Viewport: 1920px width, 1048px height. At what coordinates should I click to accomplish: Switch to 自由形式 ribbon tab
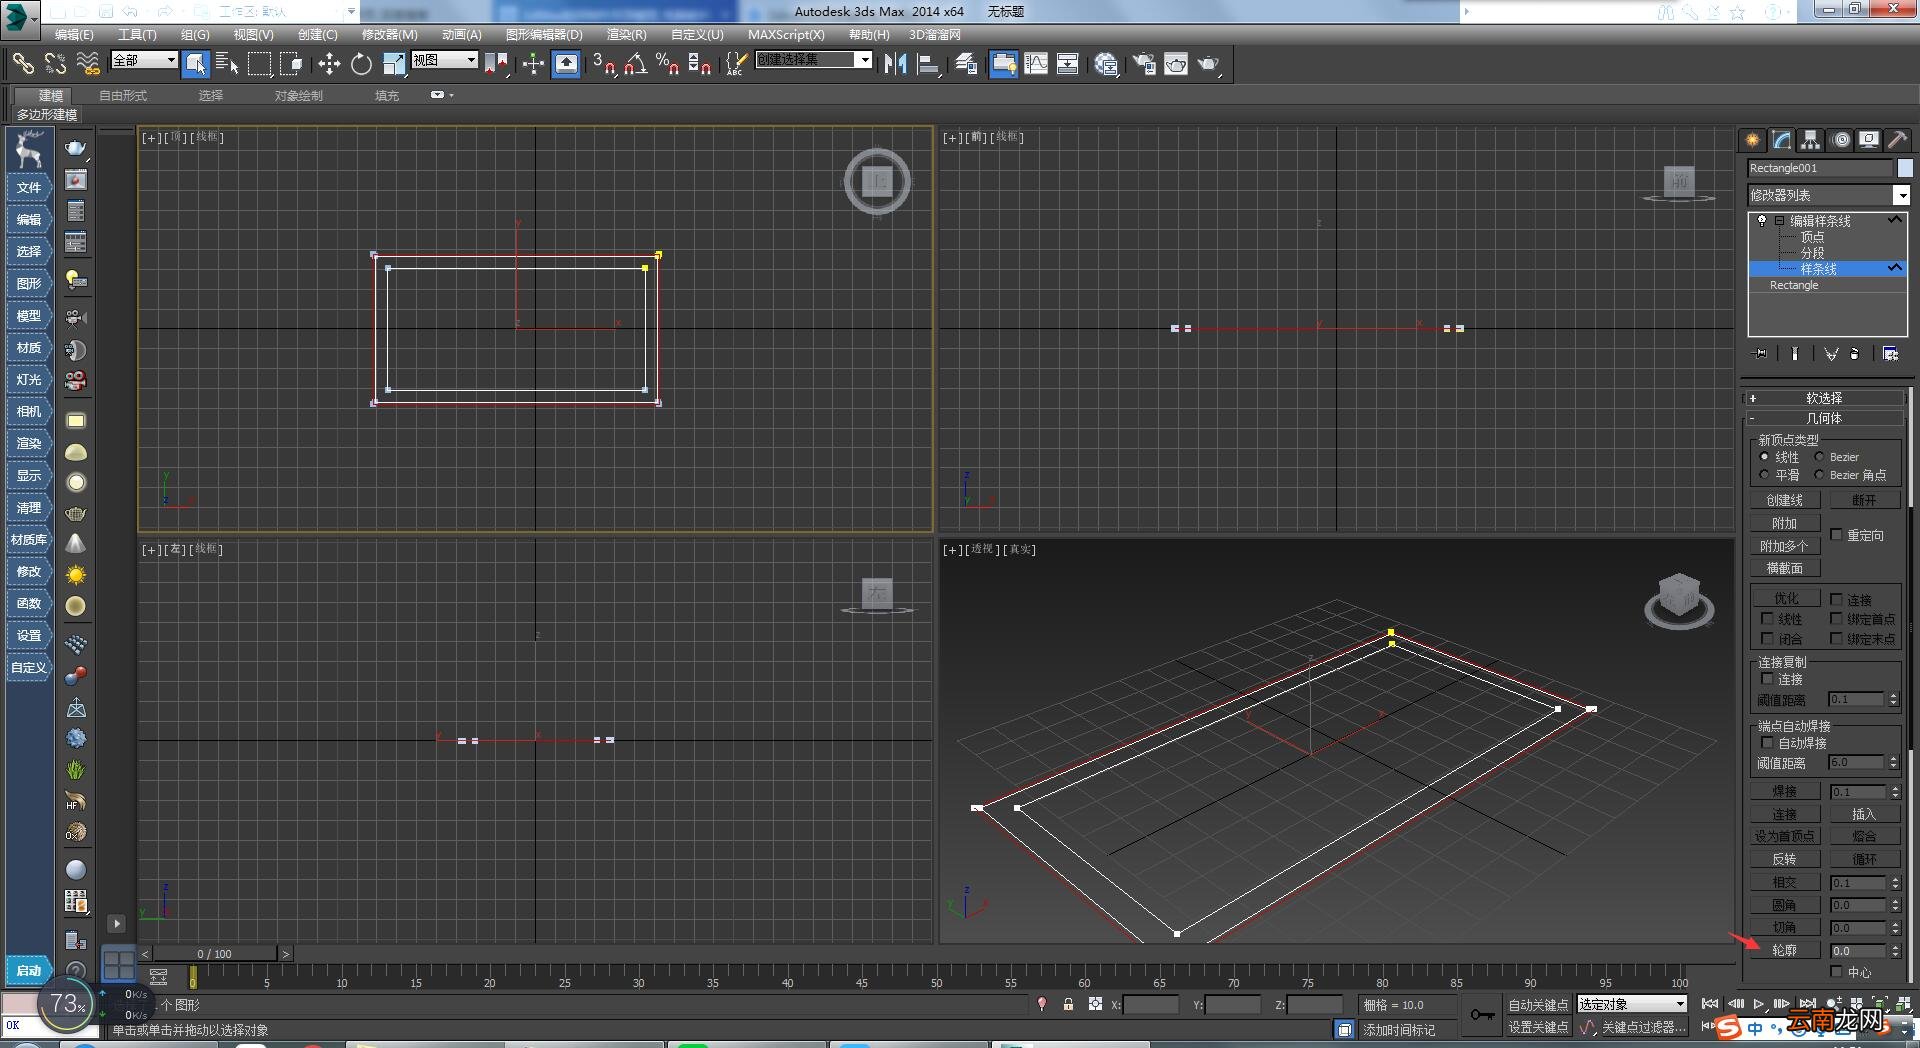[x=123, y=96]
